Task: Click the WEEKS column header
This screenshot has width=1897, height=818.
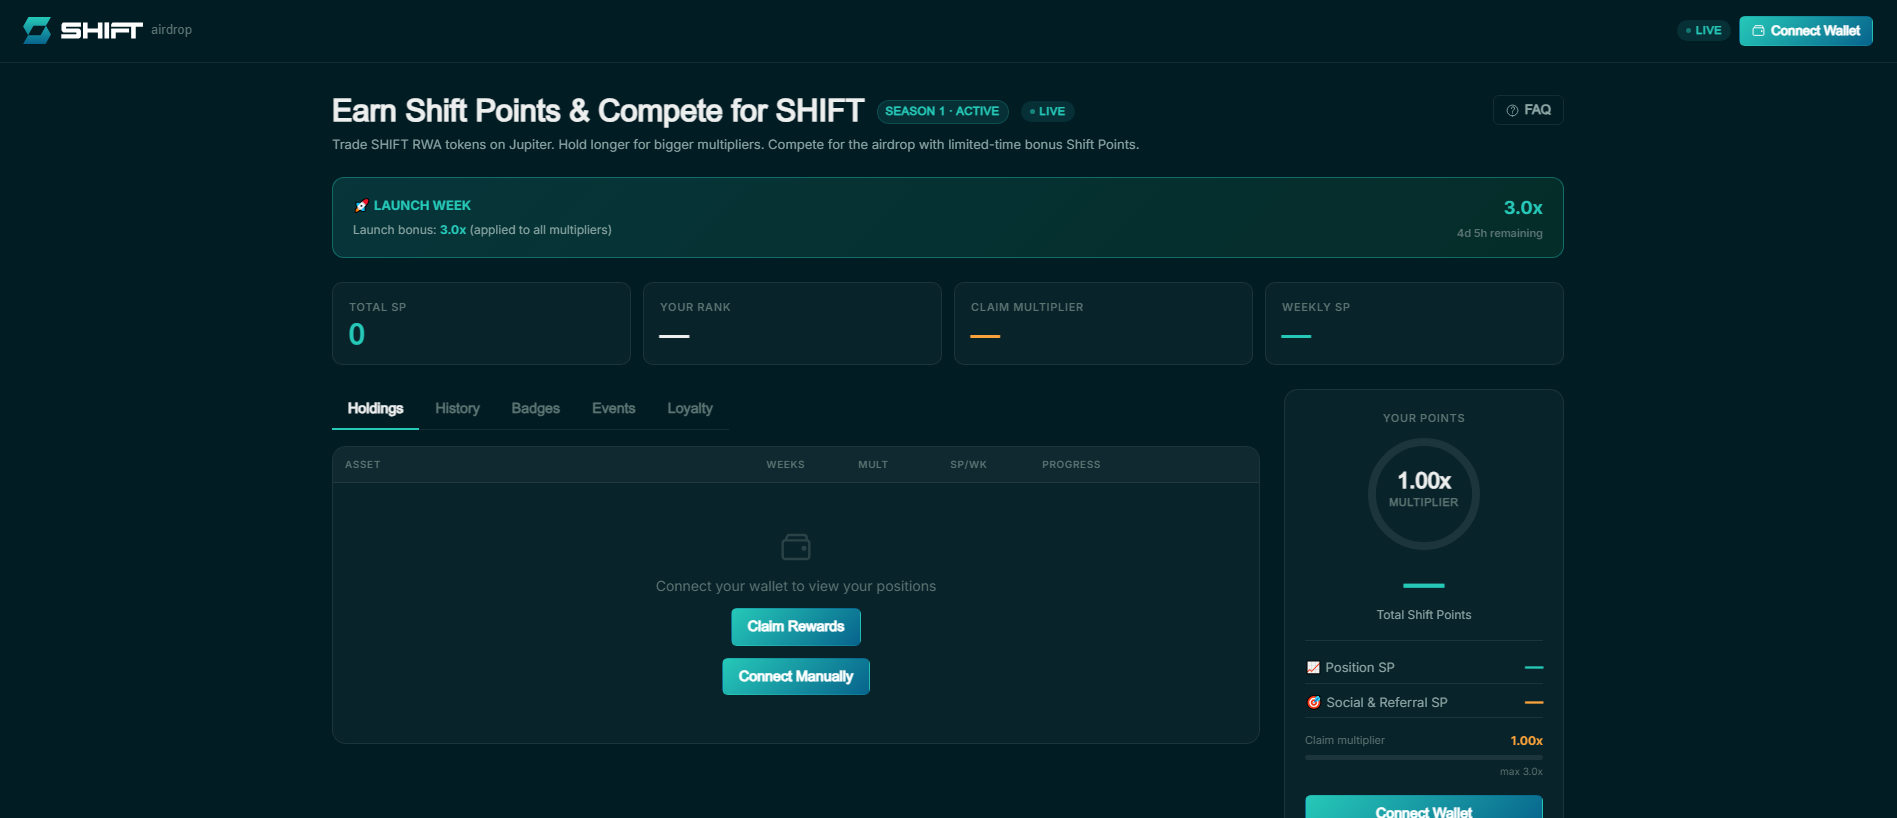Action: coord(785,465)
